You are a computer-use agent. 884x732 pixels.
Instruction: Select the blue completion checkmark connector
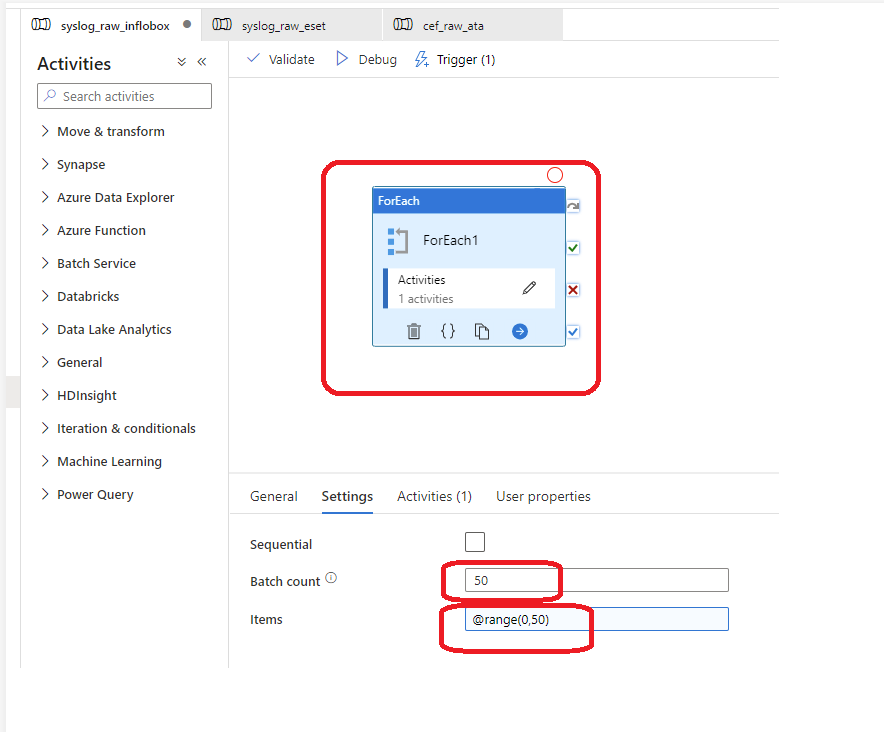tap(573, 332)
